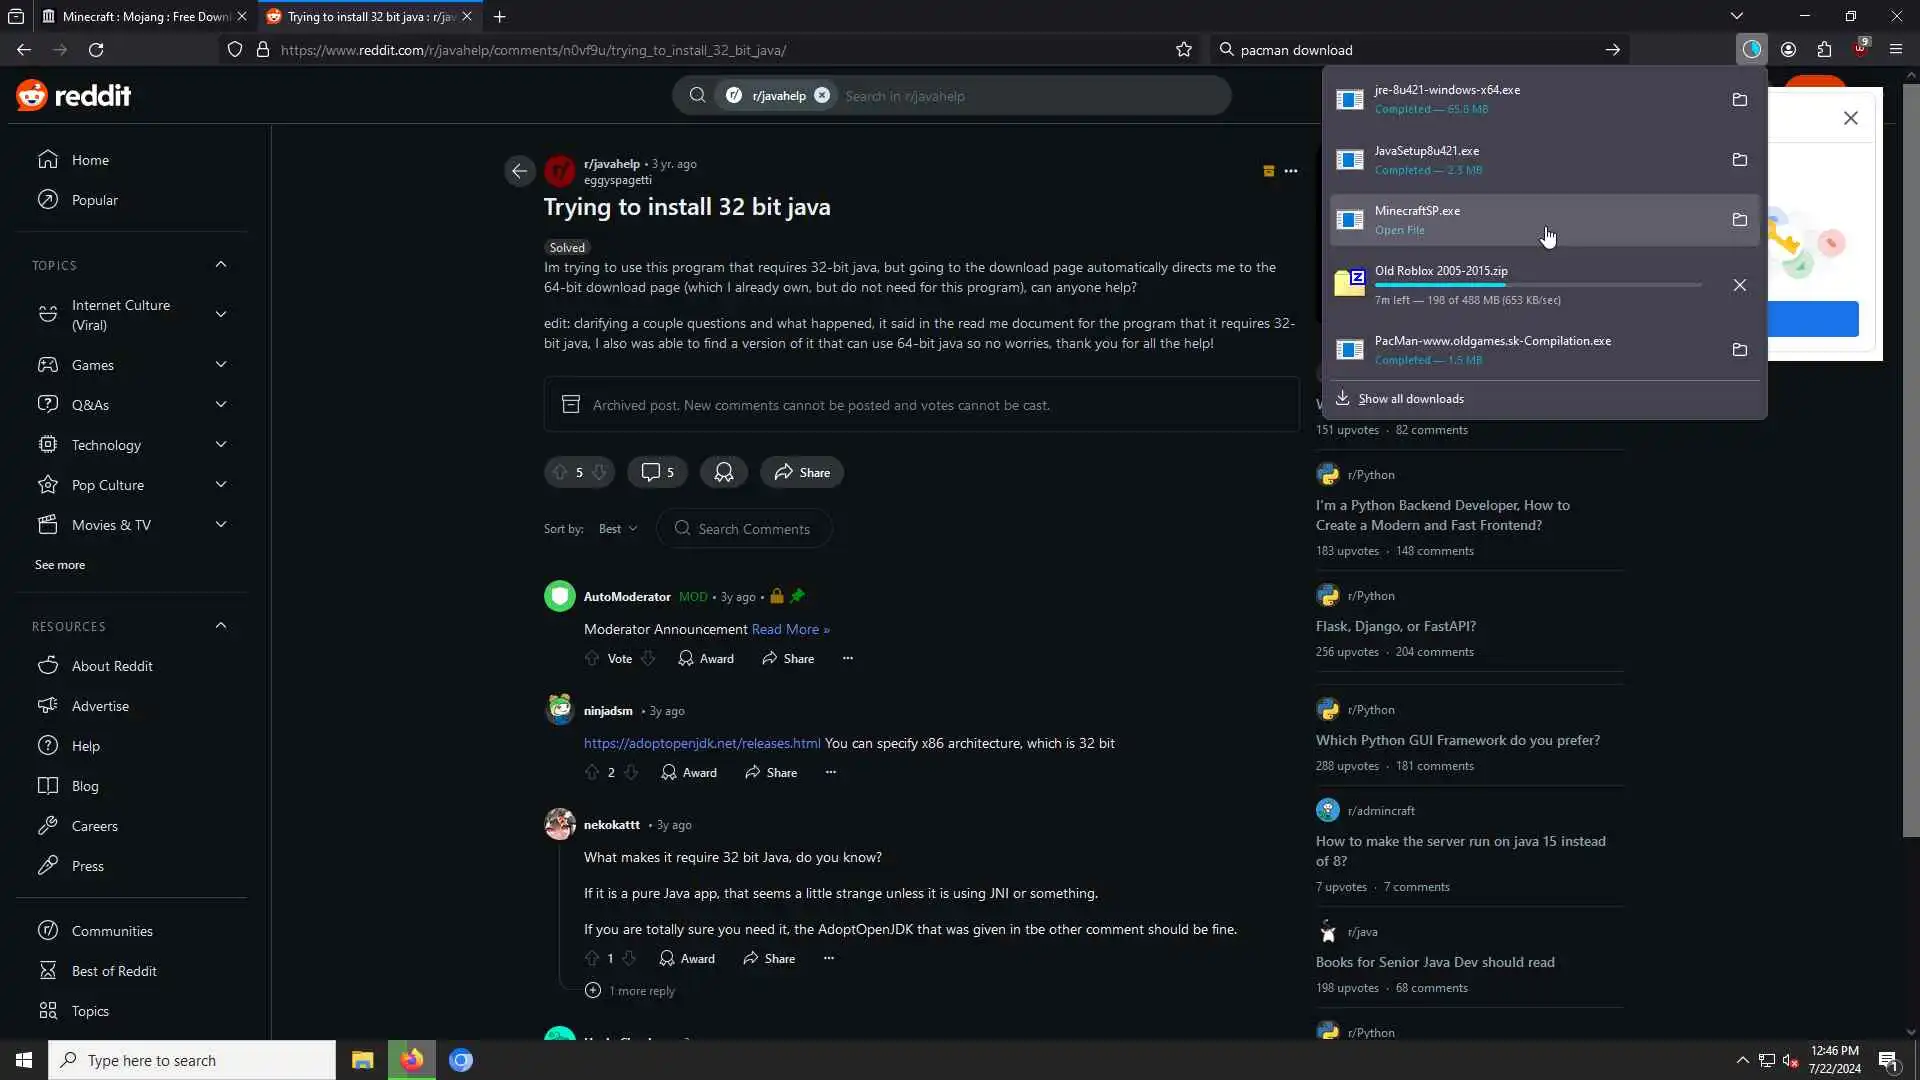
Task: Open Firefox extensions puzzle icon
Action: [x=1824, y=49]
